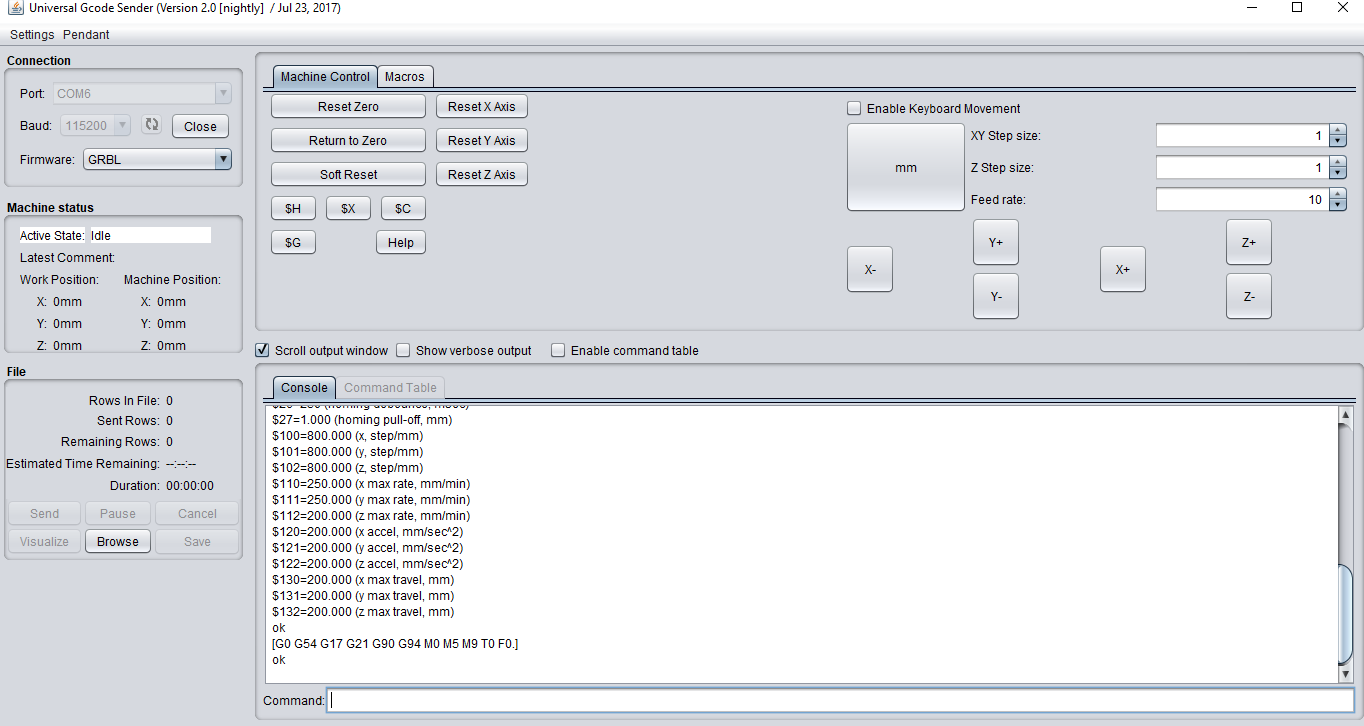Viewport: 1364px width, 726px height.
Task: Jog with the Z- button
Action: click(1249, 296)
